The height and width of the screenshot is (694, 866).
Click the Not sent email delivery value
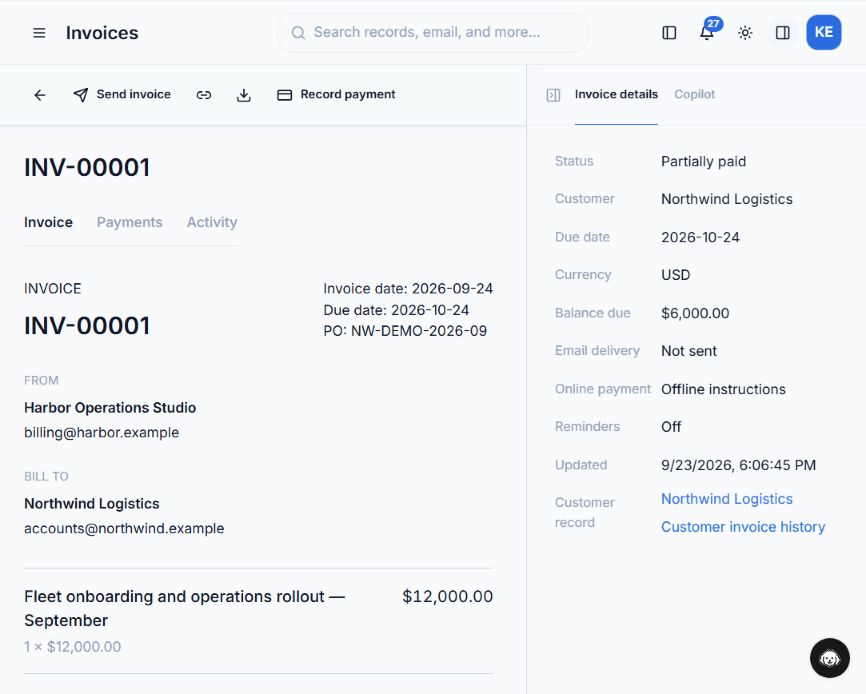(689, 351)
